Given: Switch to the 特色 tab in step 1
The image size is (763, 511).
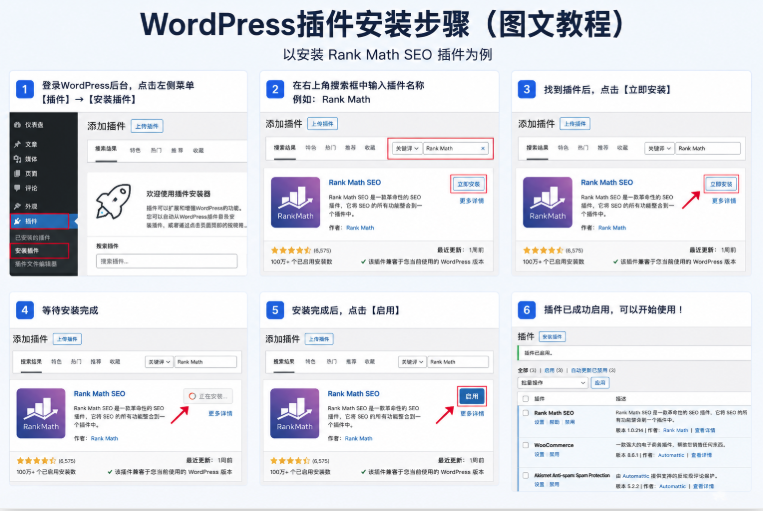Looking at the screenshot, I should (x=135, y=150).
